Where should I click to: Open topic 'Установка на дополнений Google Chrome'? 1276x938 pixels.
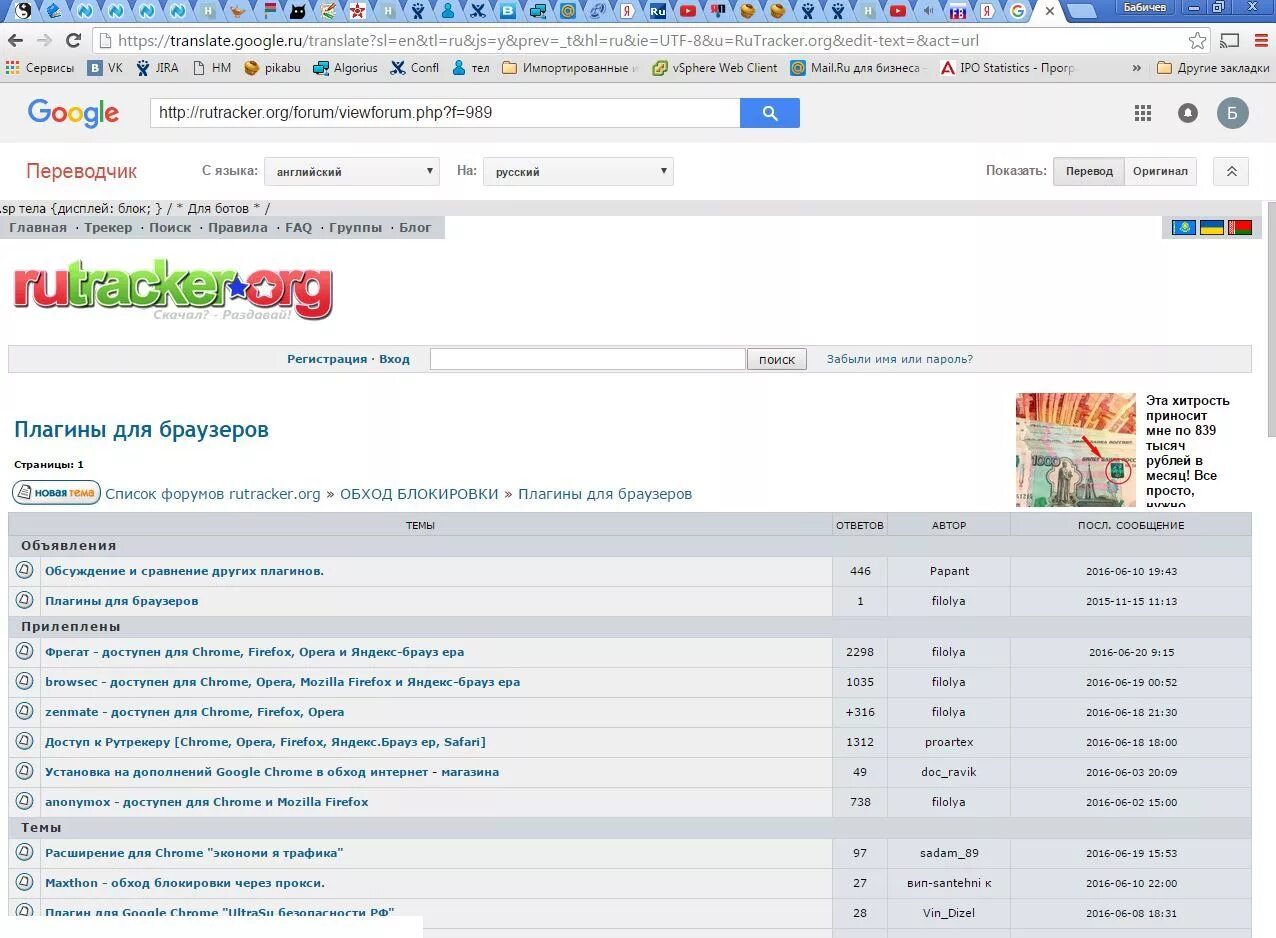pyautogui.click(x=272, y=772)
